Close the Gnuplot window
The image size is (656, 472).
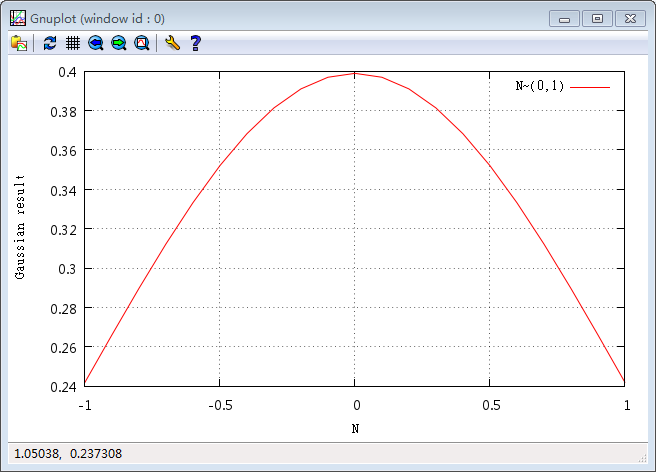pos(630,19)
